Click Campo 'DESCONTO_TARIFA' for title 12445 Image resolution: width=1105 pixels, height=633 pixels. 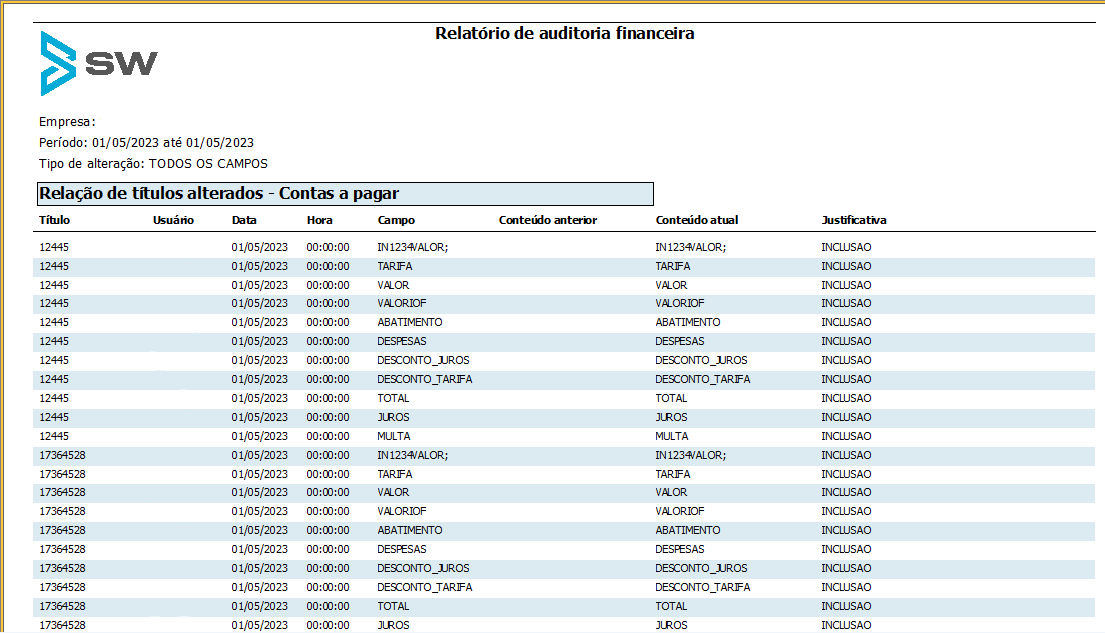click(x=424, y=379)
